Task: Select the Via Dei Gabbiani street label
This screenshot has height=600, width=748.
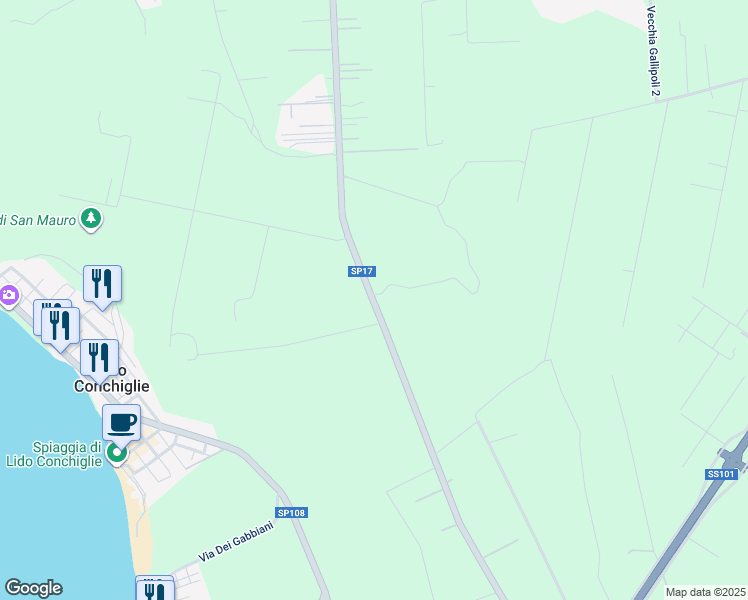Action: pos(236,541)
